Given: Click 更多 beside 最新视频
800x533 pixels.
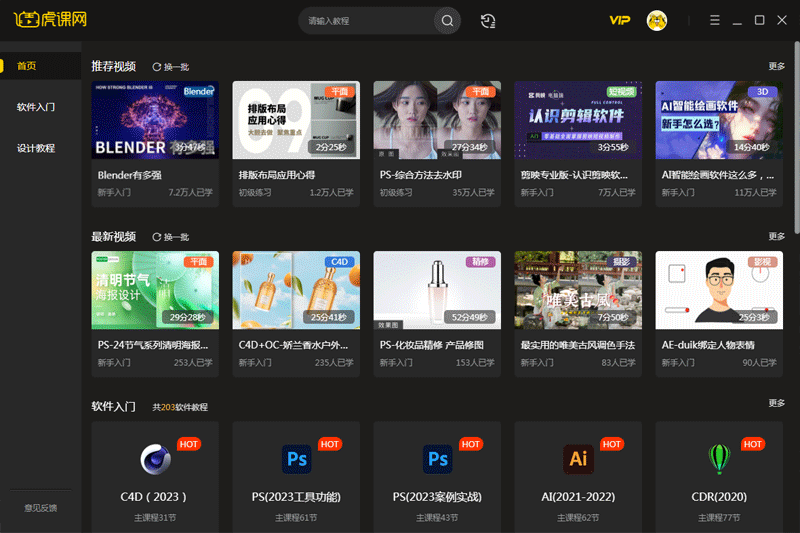Looking at the screenshot, I should click(x=777, y=236).
